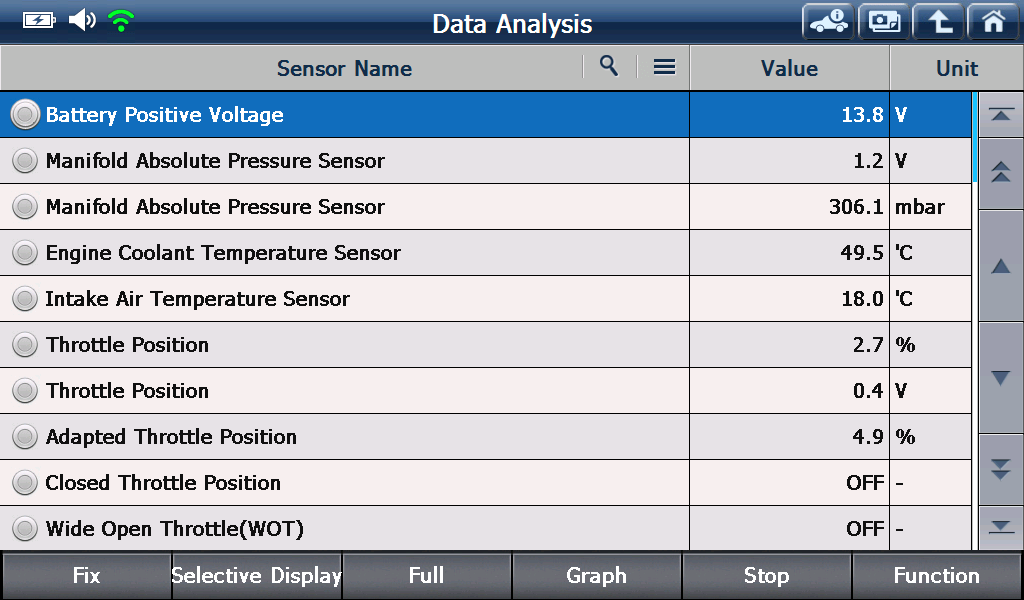Search sensors with the magnifier icon
Image resolution: width=1024 pixels, height=600 pixels.
[609, 66]
